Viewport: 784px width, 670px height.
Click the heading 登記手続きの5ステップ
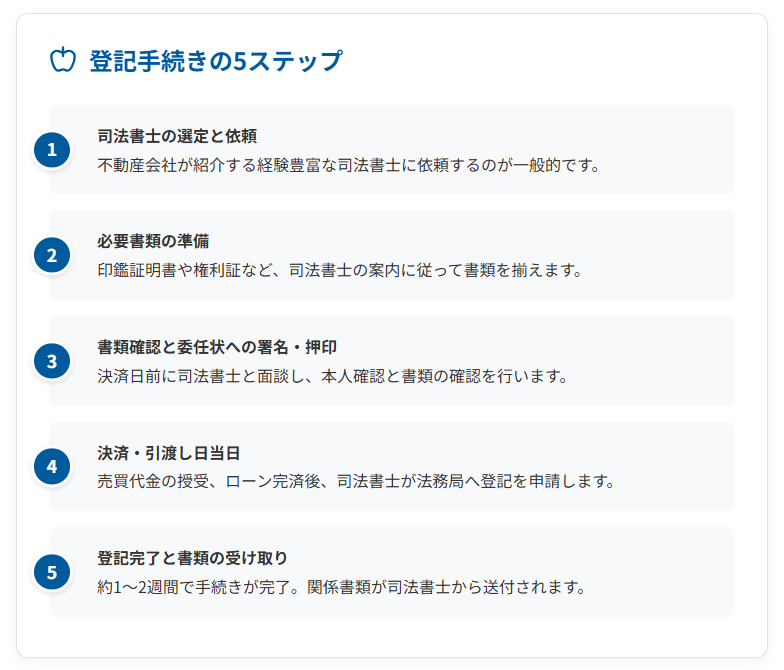pos(215,61)
